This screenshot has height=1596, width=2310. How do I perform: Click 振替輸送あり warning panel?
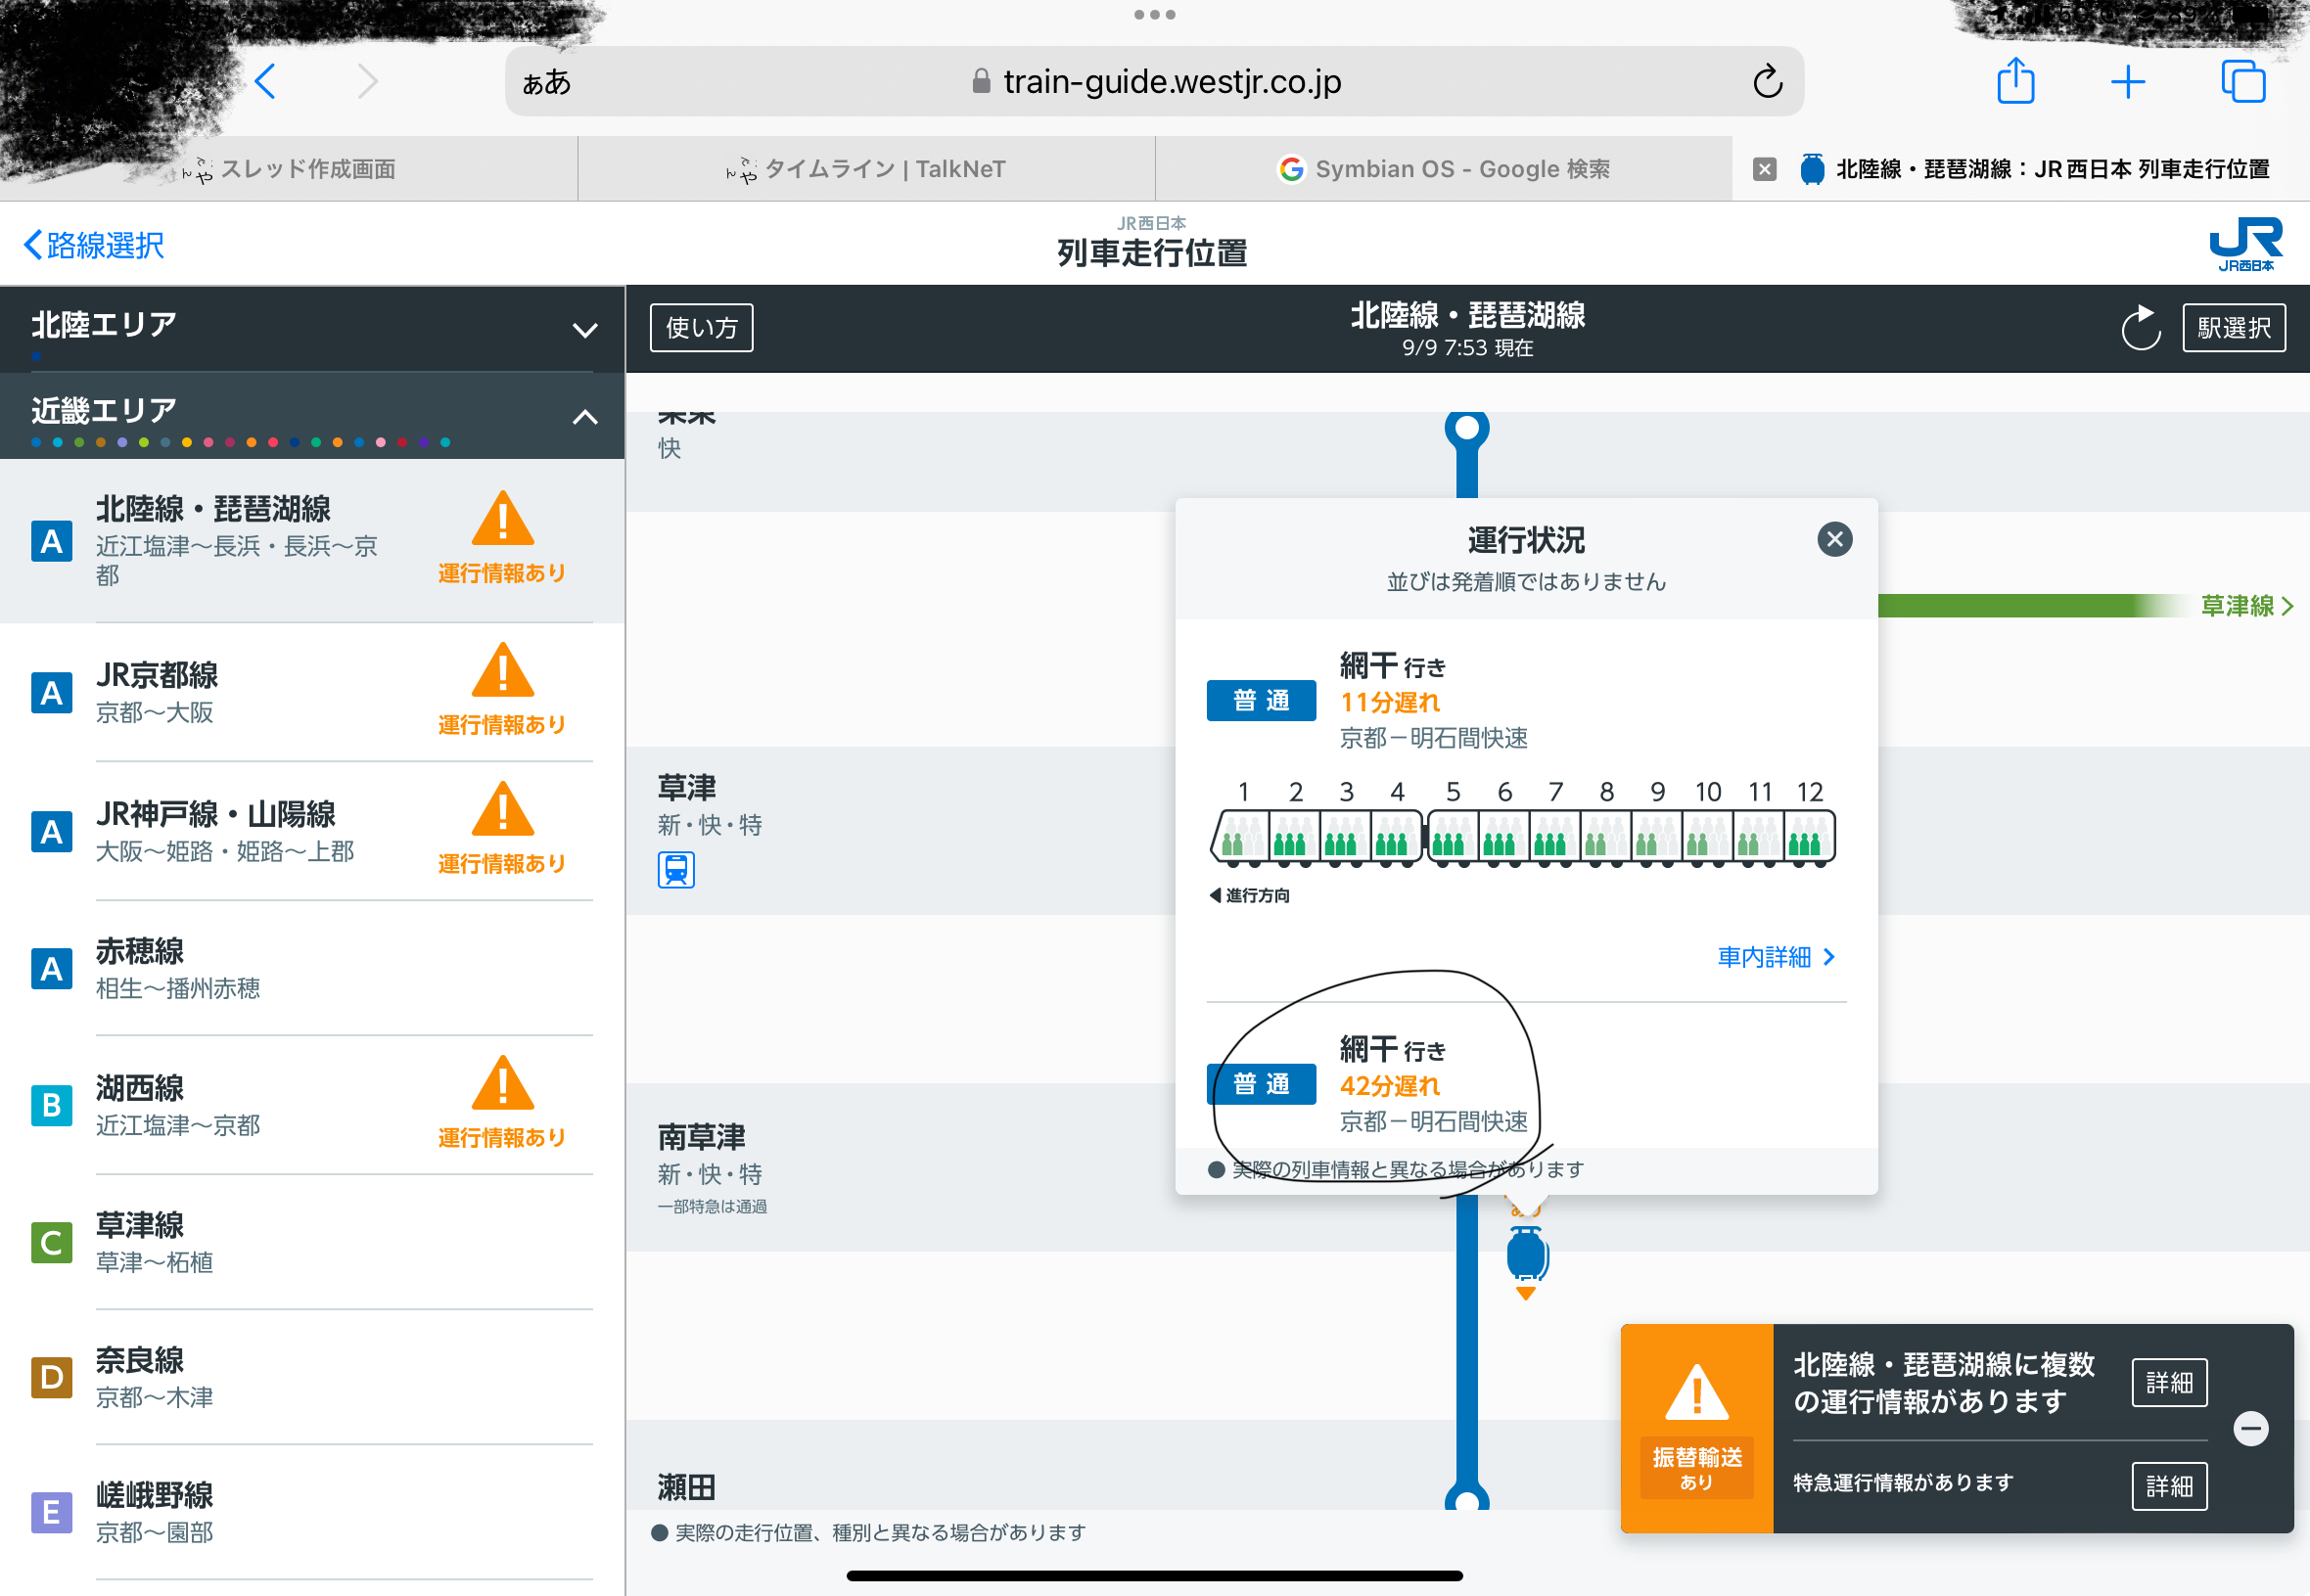pyautogui.click(x=1696, y=1429)
